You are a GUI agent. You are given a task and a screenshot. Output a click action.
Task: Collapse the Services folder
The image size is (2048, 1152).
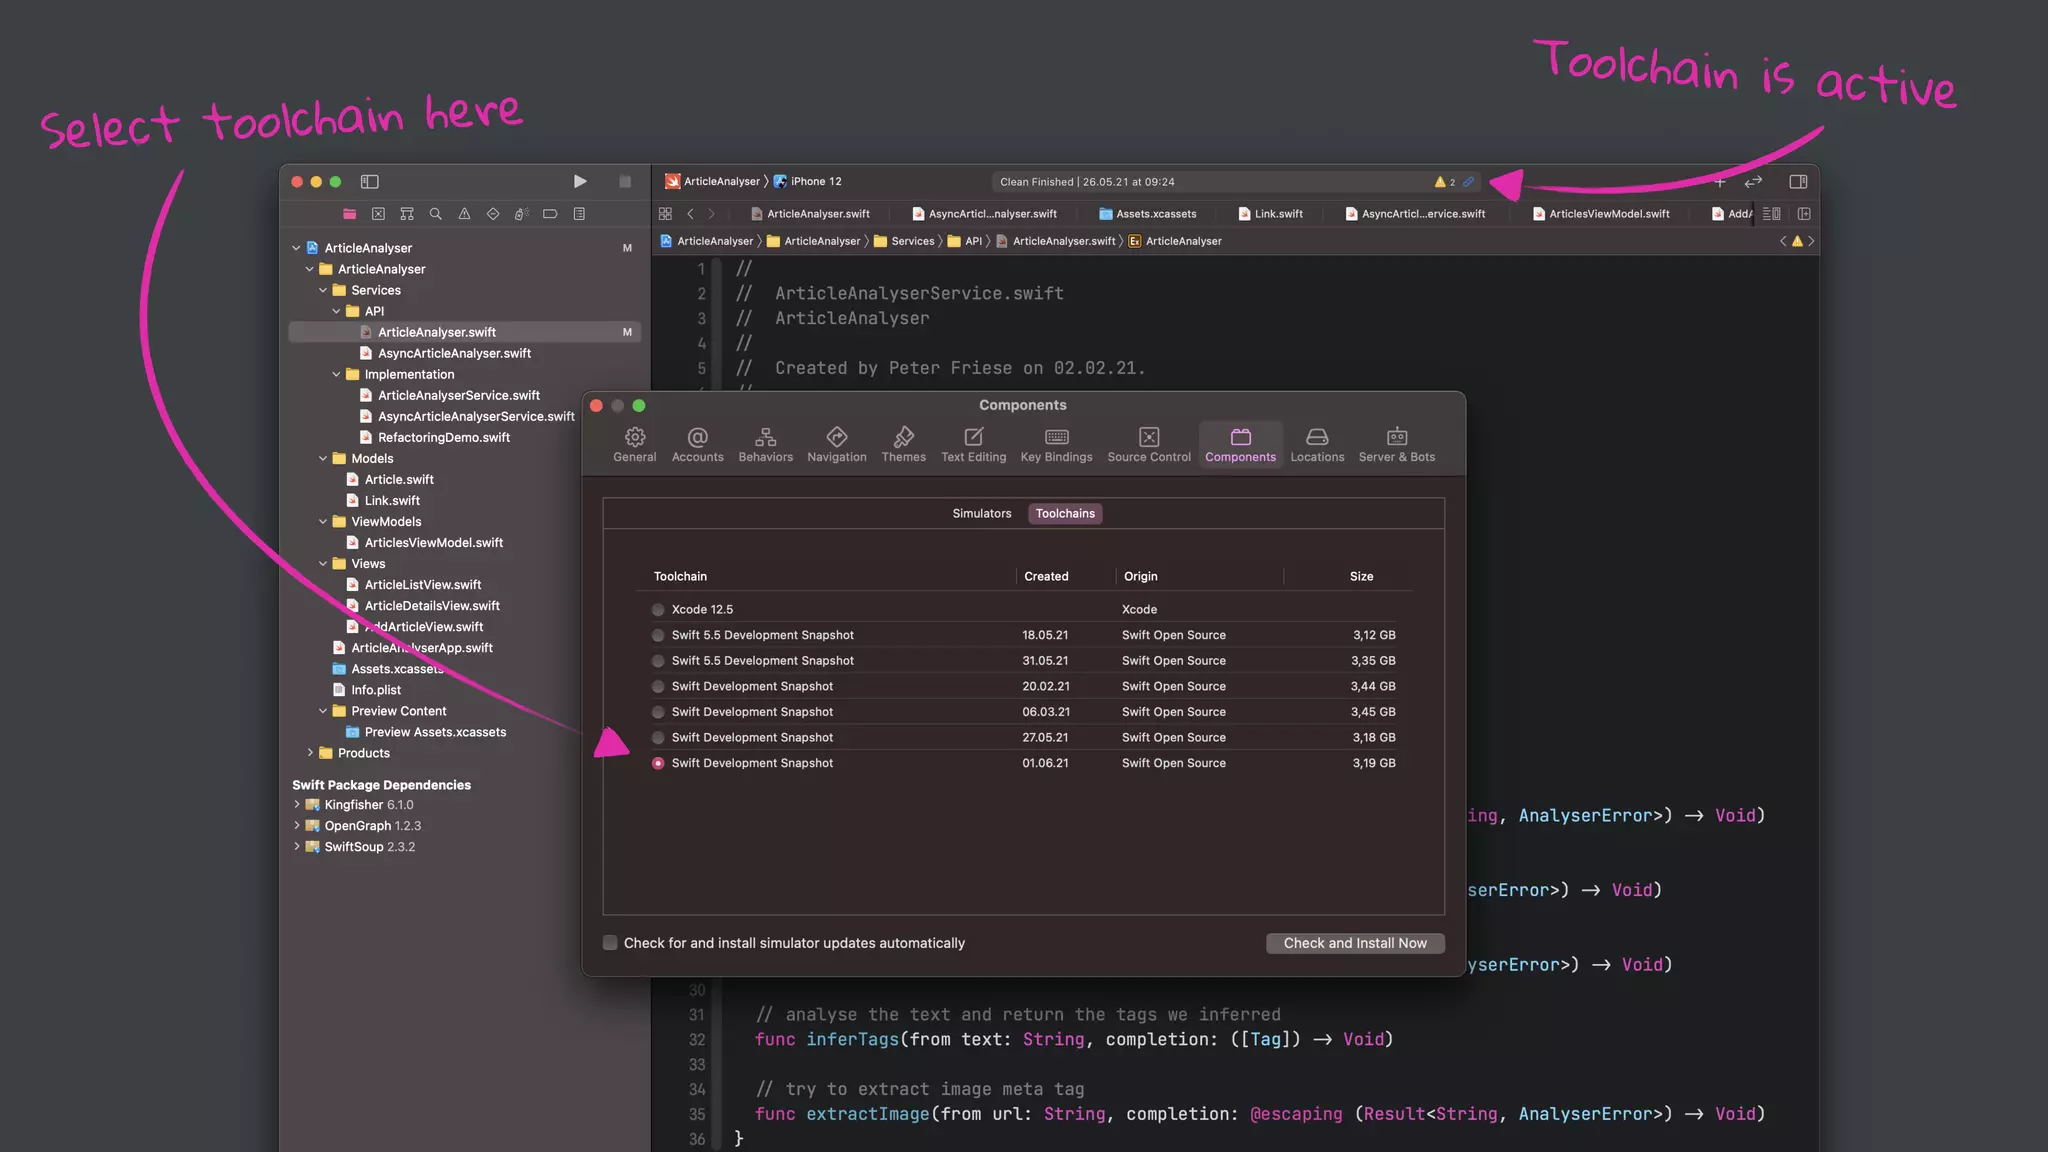click(323, 290)
